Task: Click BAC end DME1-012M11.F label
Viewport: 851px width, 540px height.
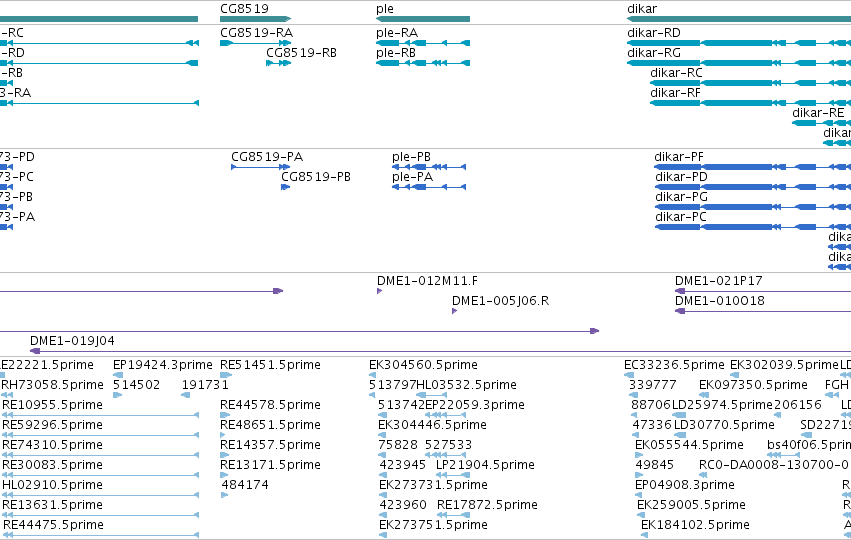Action: (x=428, y=281)
